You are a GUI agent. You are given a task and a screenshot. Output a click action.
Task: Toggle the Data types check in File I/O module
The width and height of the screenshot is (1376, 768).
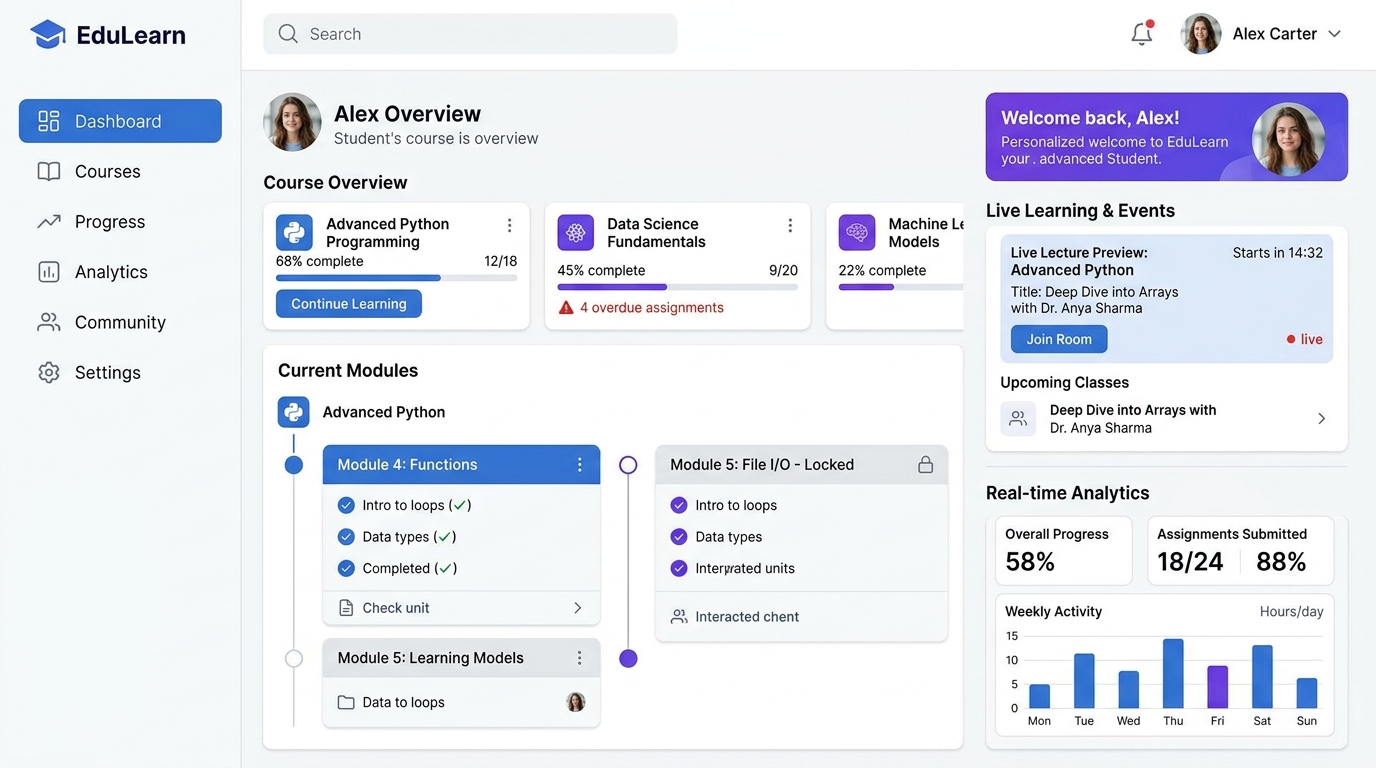679,537
